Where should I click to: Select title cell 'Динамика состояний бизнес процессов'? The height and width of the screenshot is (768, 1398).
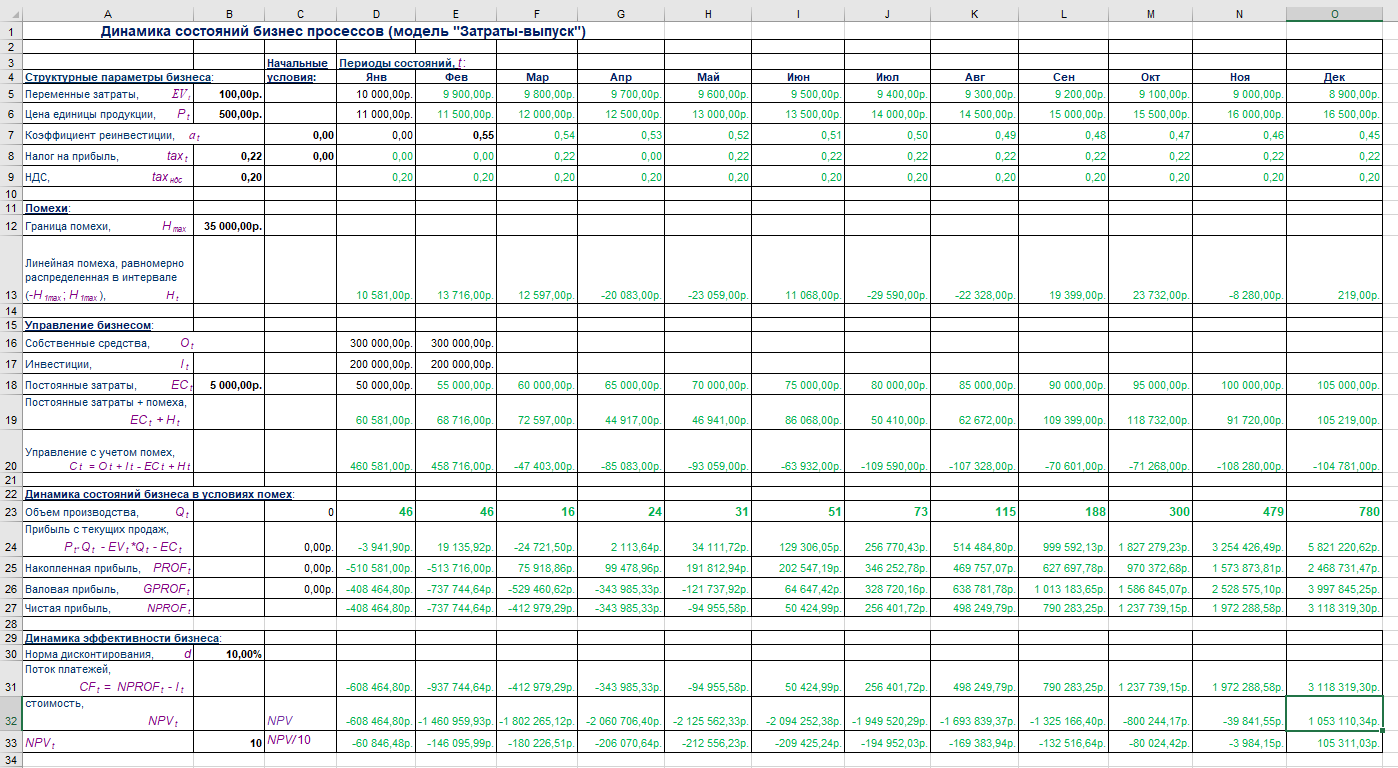point(342,31)
